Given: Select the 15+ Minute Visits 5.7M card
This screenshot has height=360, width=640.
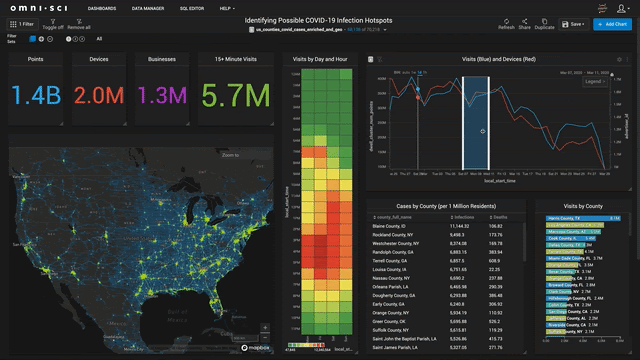Looking at the screenshot, I should tap(236, 89).
